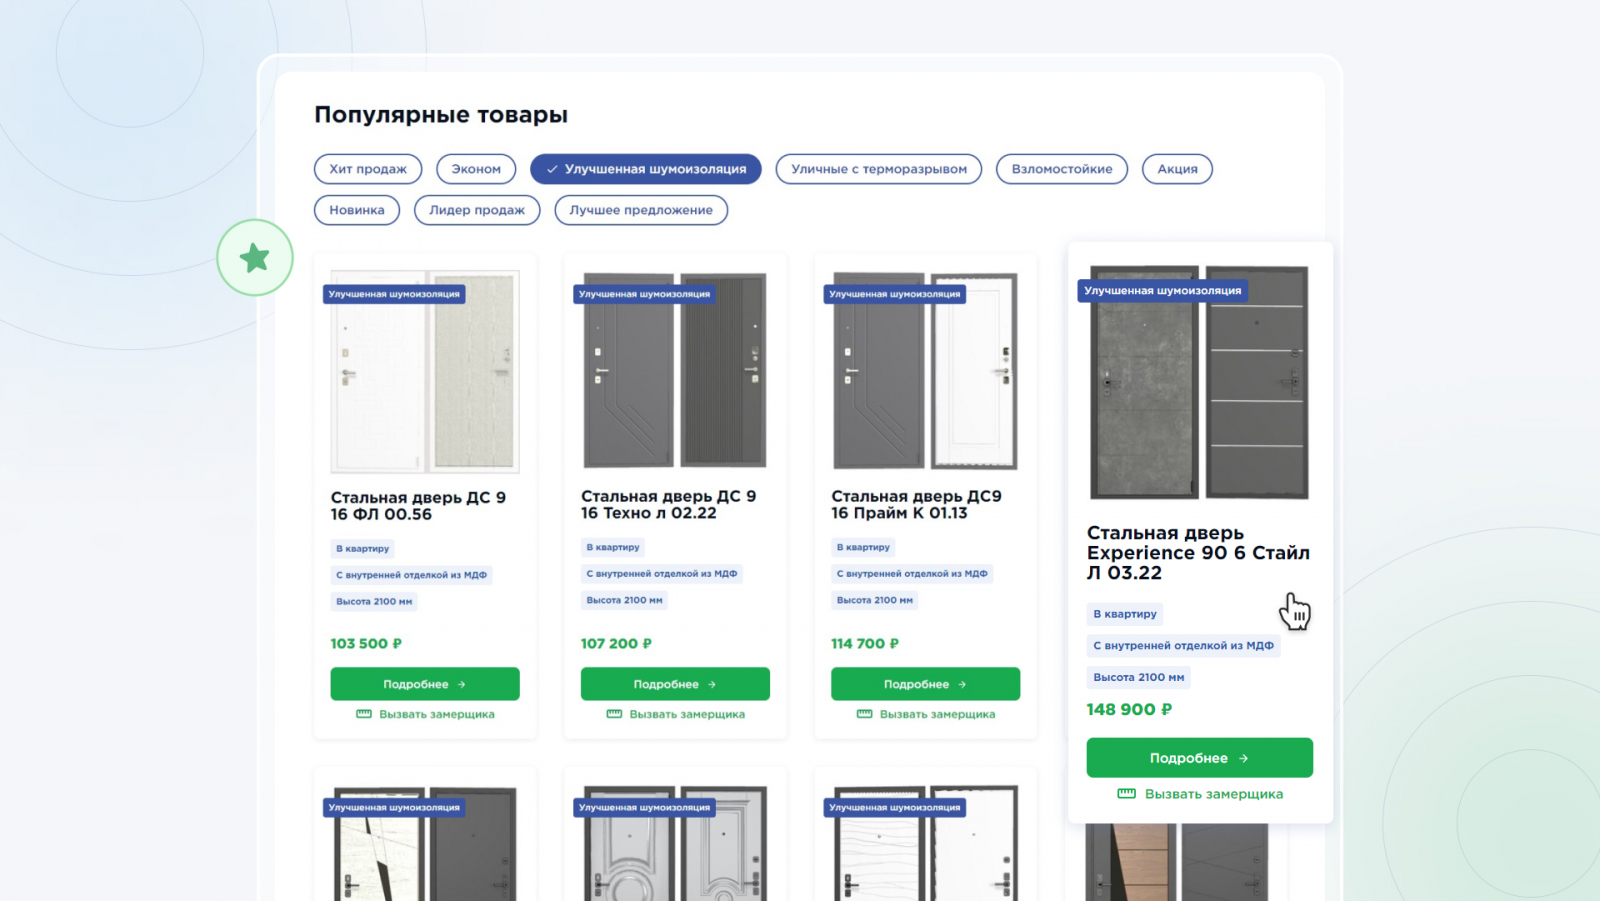This screenshot has height=901, width=1600.
Task: Click В квартиру tag on Experience 90 card
Action: tap(1125, 614)
